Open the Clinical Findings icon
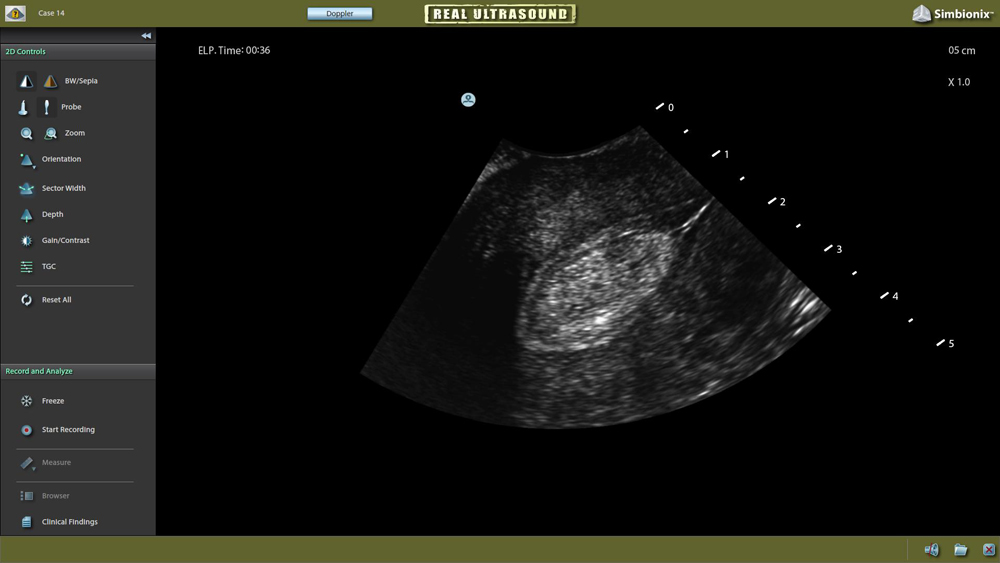Viewport: 1000px width, 563px height. point(26,522)
